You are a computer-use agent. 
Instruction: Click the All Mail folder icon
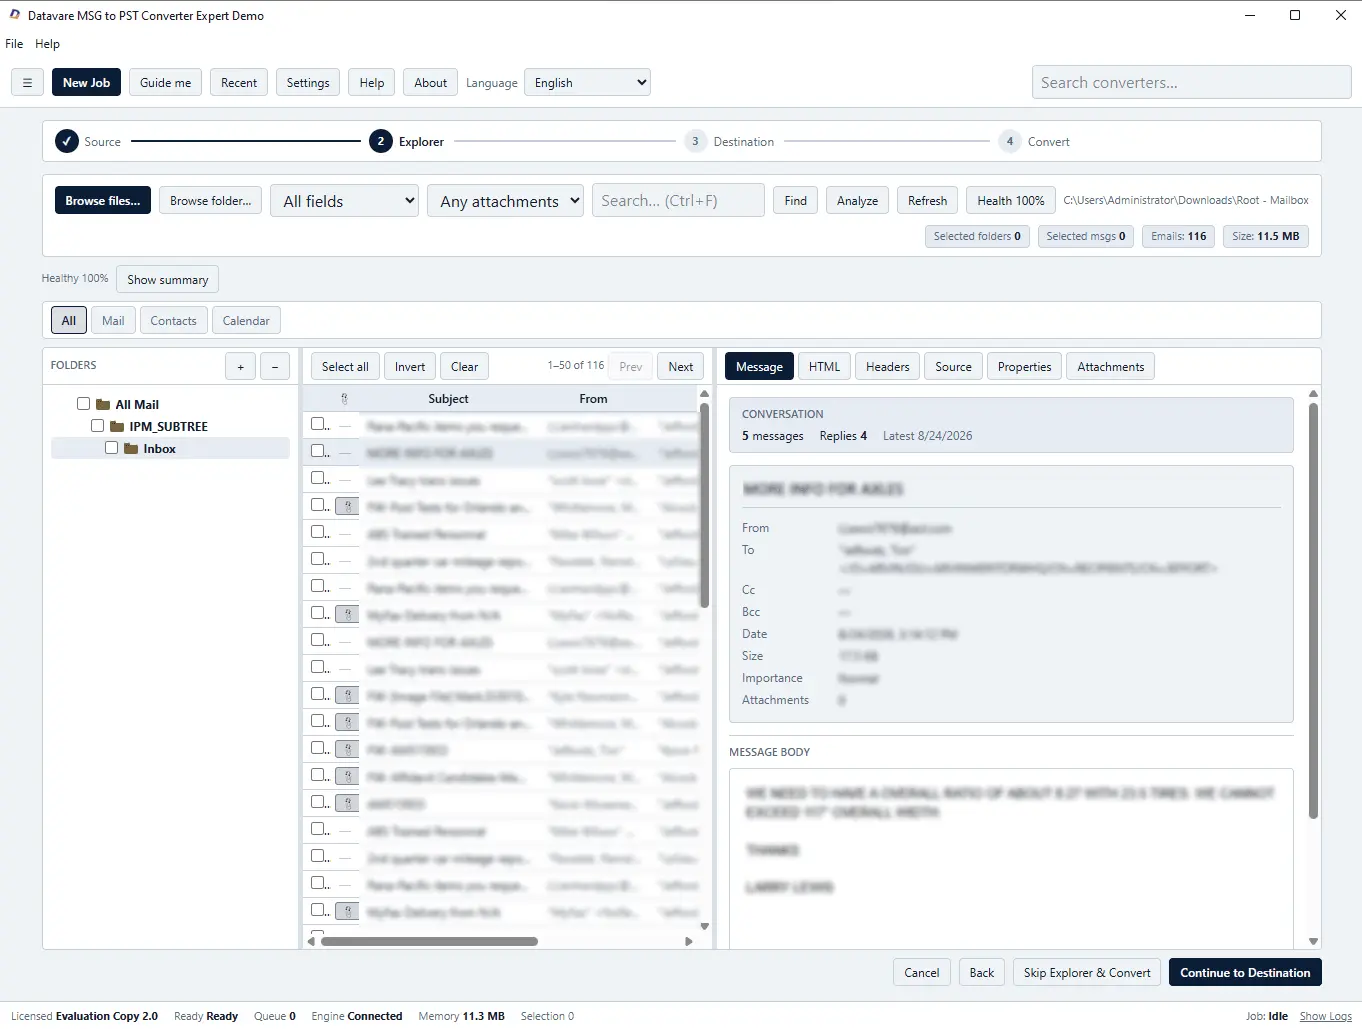click(x=103, y=405)
